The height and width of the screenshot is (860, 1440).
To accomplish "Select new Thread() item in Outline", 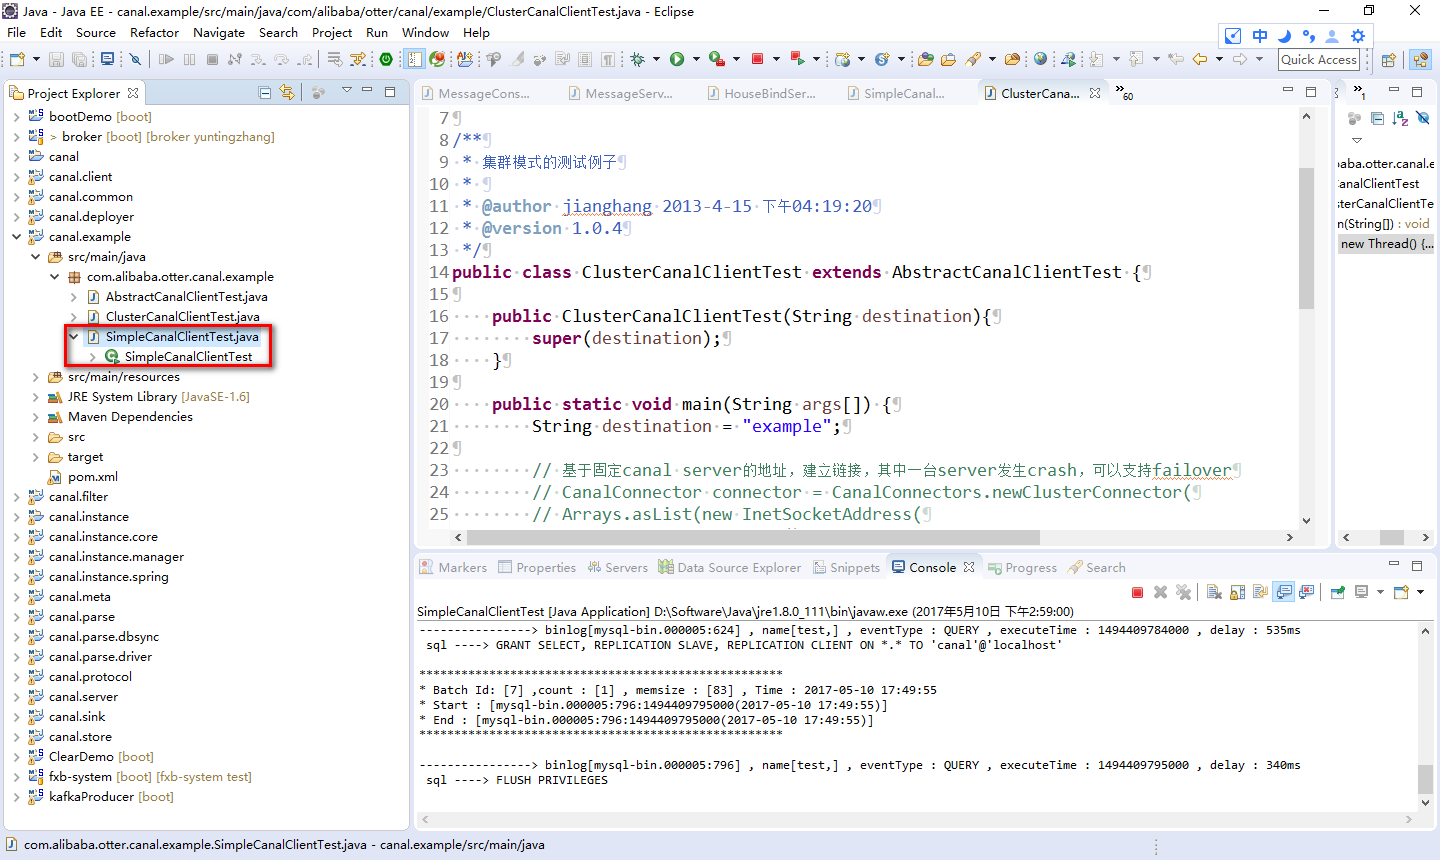I will click(x=1386, y=243).
